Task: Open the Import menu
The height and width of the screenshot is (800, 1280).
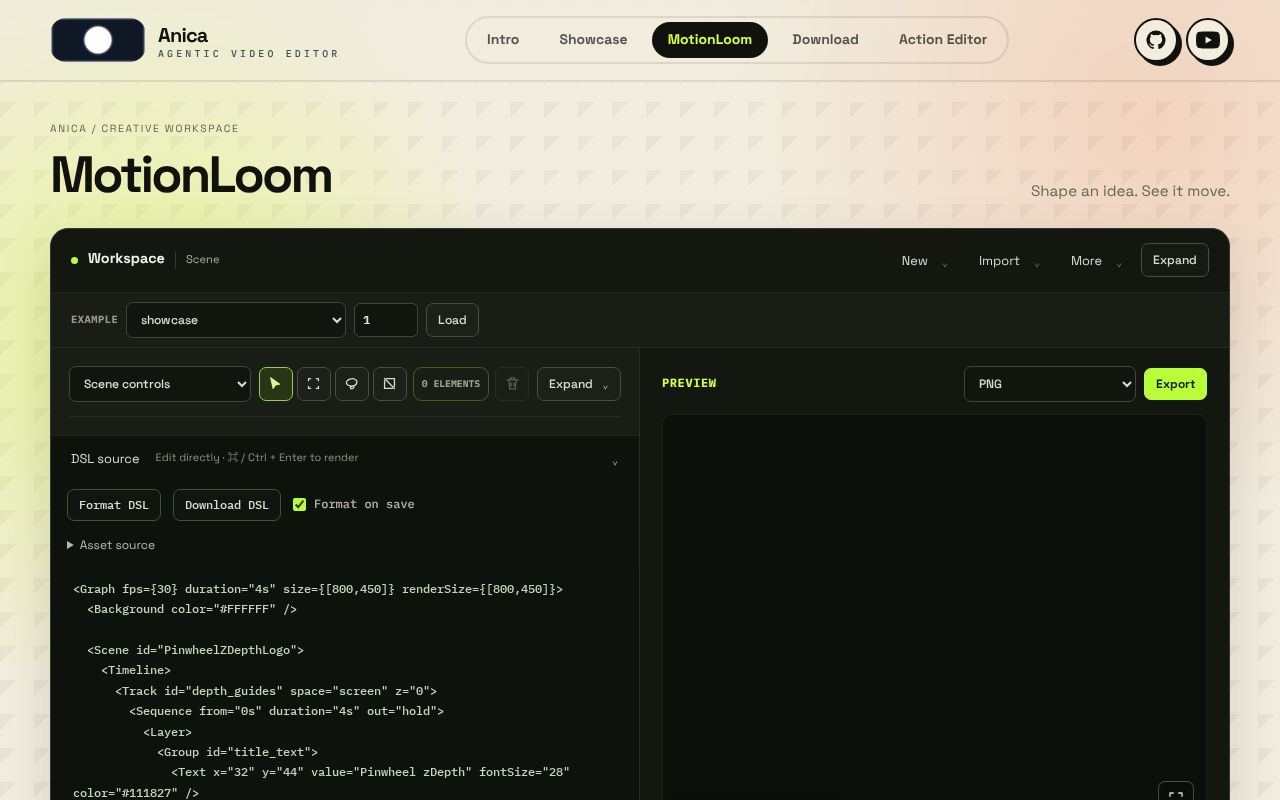Action: tap(1009, 261)
